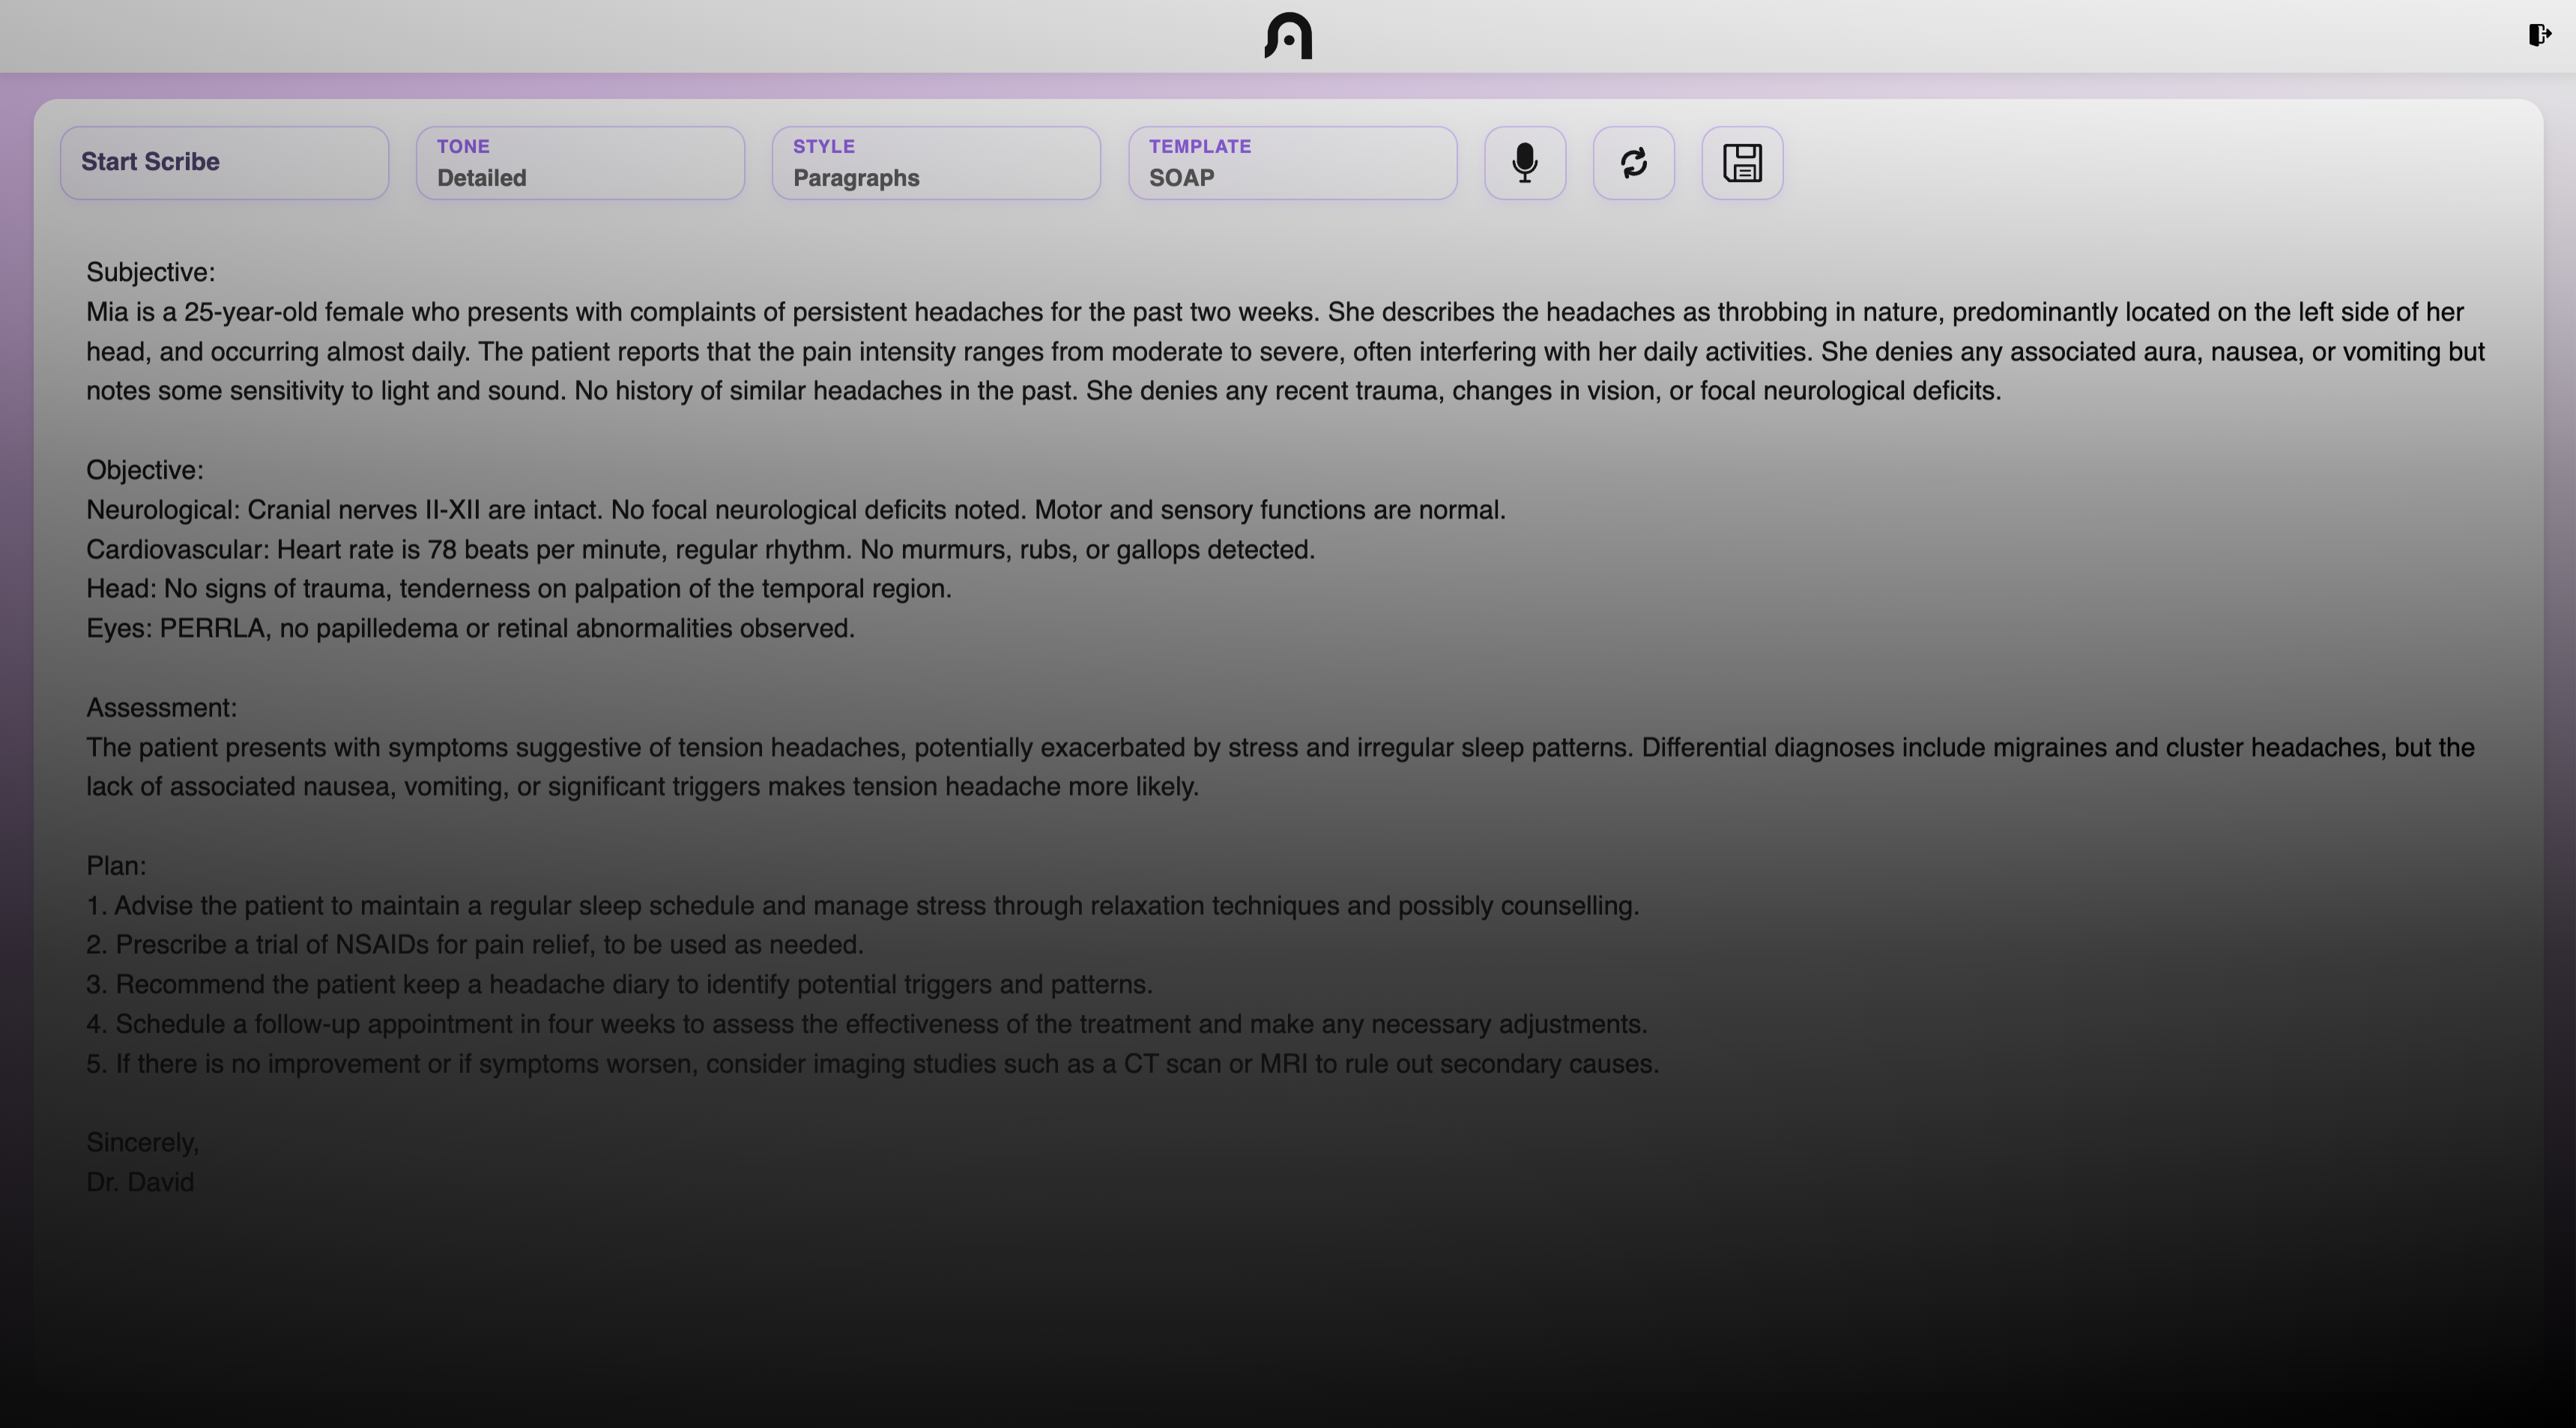
Task: Click the Plan heading line
Action: coord(116,866)
